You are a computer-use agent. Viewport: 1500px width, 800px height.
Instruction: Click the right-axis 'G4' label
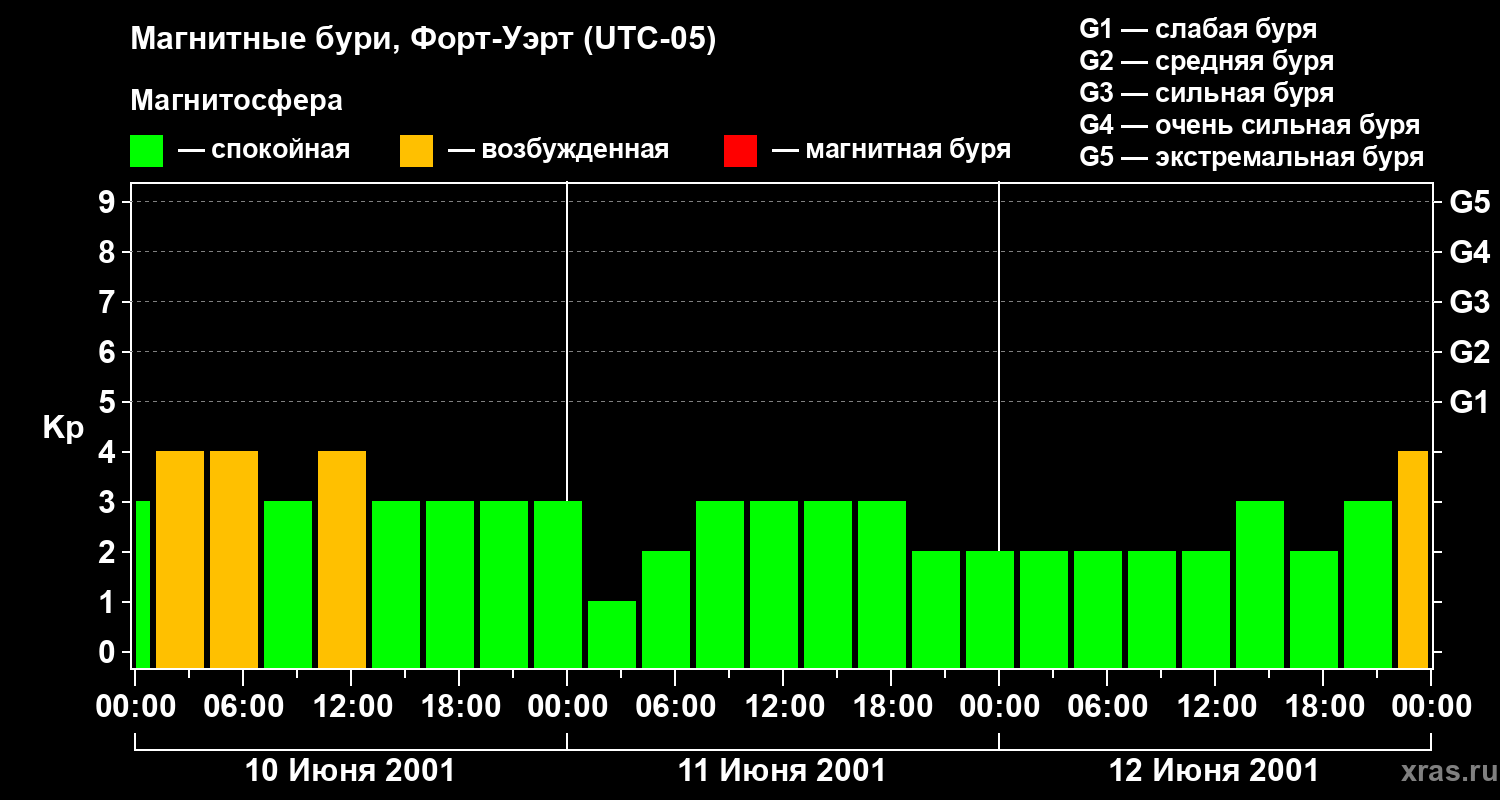point(1469,252)
